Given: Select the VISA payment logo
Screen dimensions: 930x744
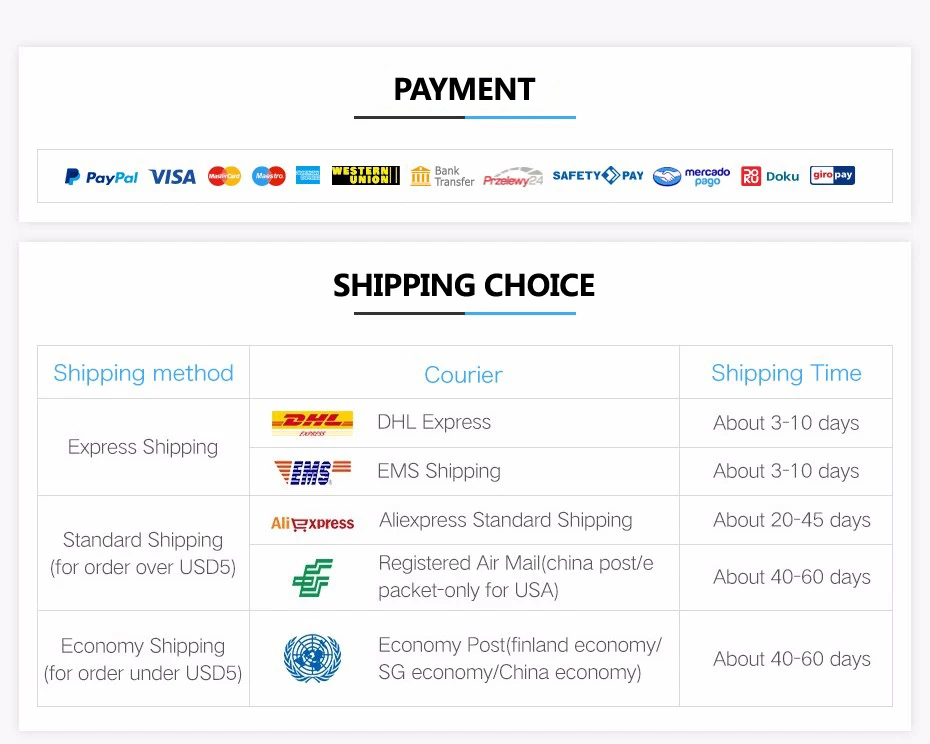Looking at the screenshot, I should pyautogui.click(x=172, y=177).
